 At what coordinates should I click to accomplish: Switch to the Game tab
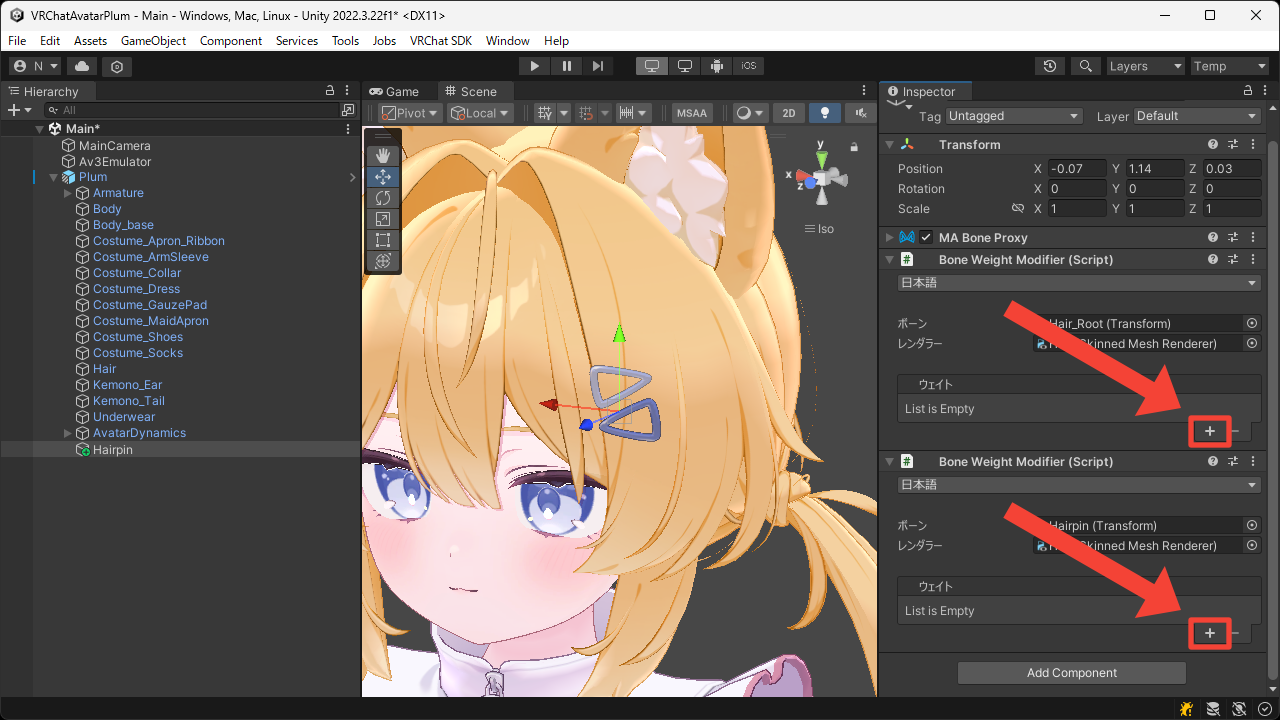[398, 90]
